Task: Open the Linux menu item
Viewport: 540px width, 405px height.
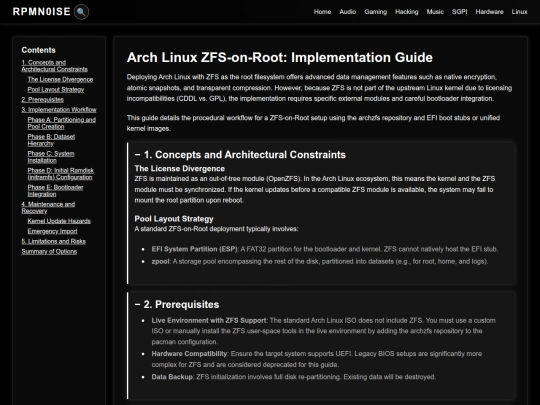Action: 519,12
